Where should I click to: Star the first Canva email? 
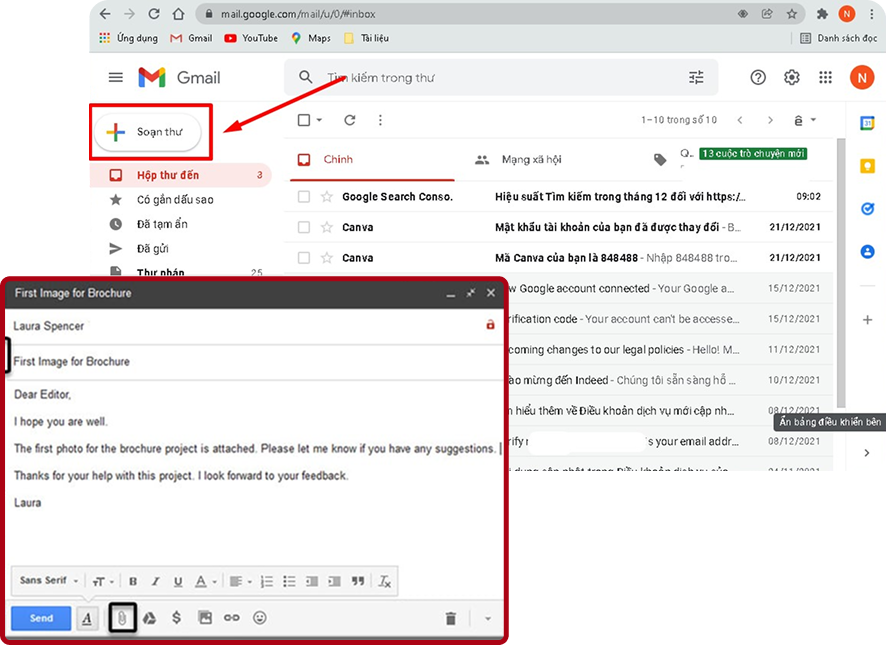pos(326,228)
